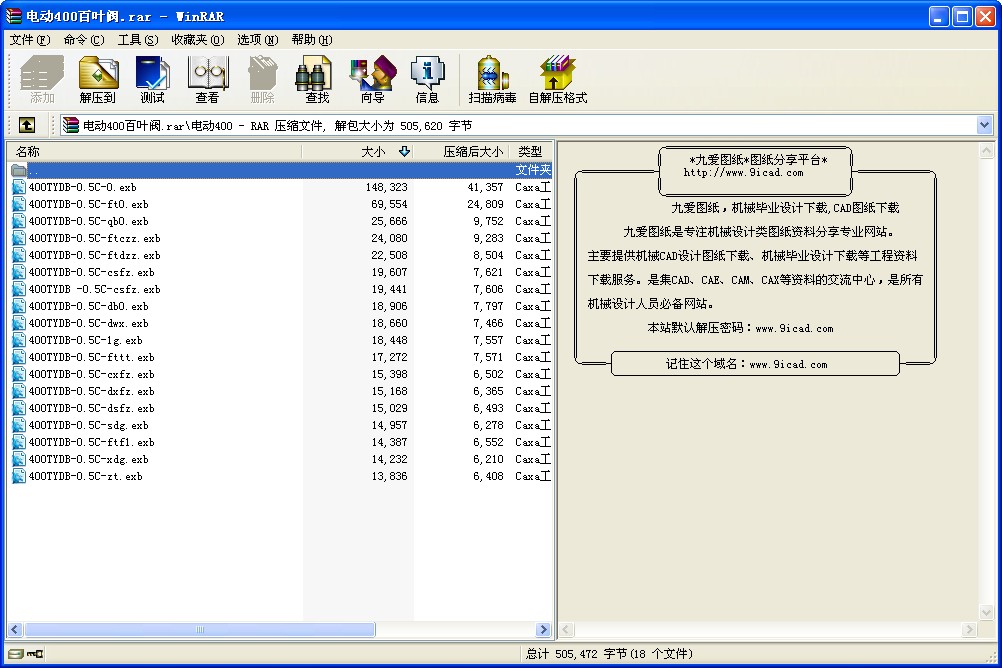
Task: Click the 查找 (Find) binoculars icon
Action: point(317,79)
